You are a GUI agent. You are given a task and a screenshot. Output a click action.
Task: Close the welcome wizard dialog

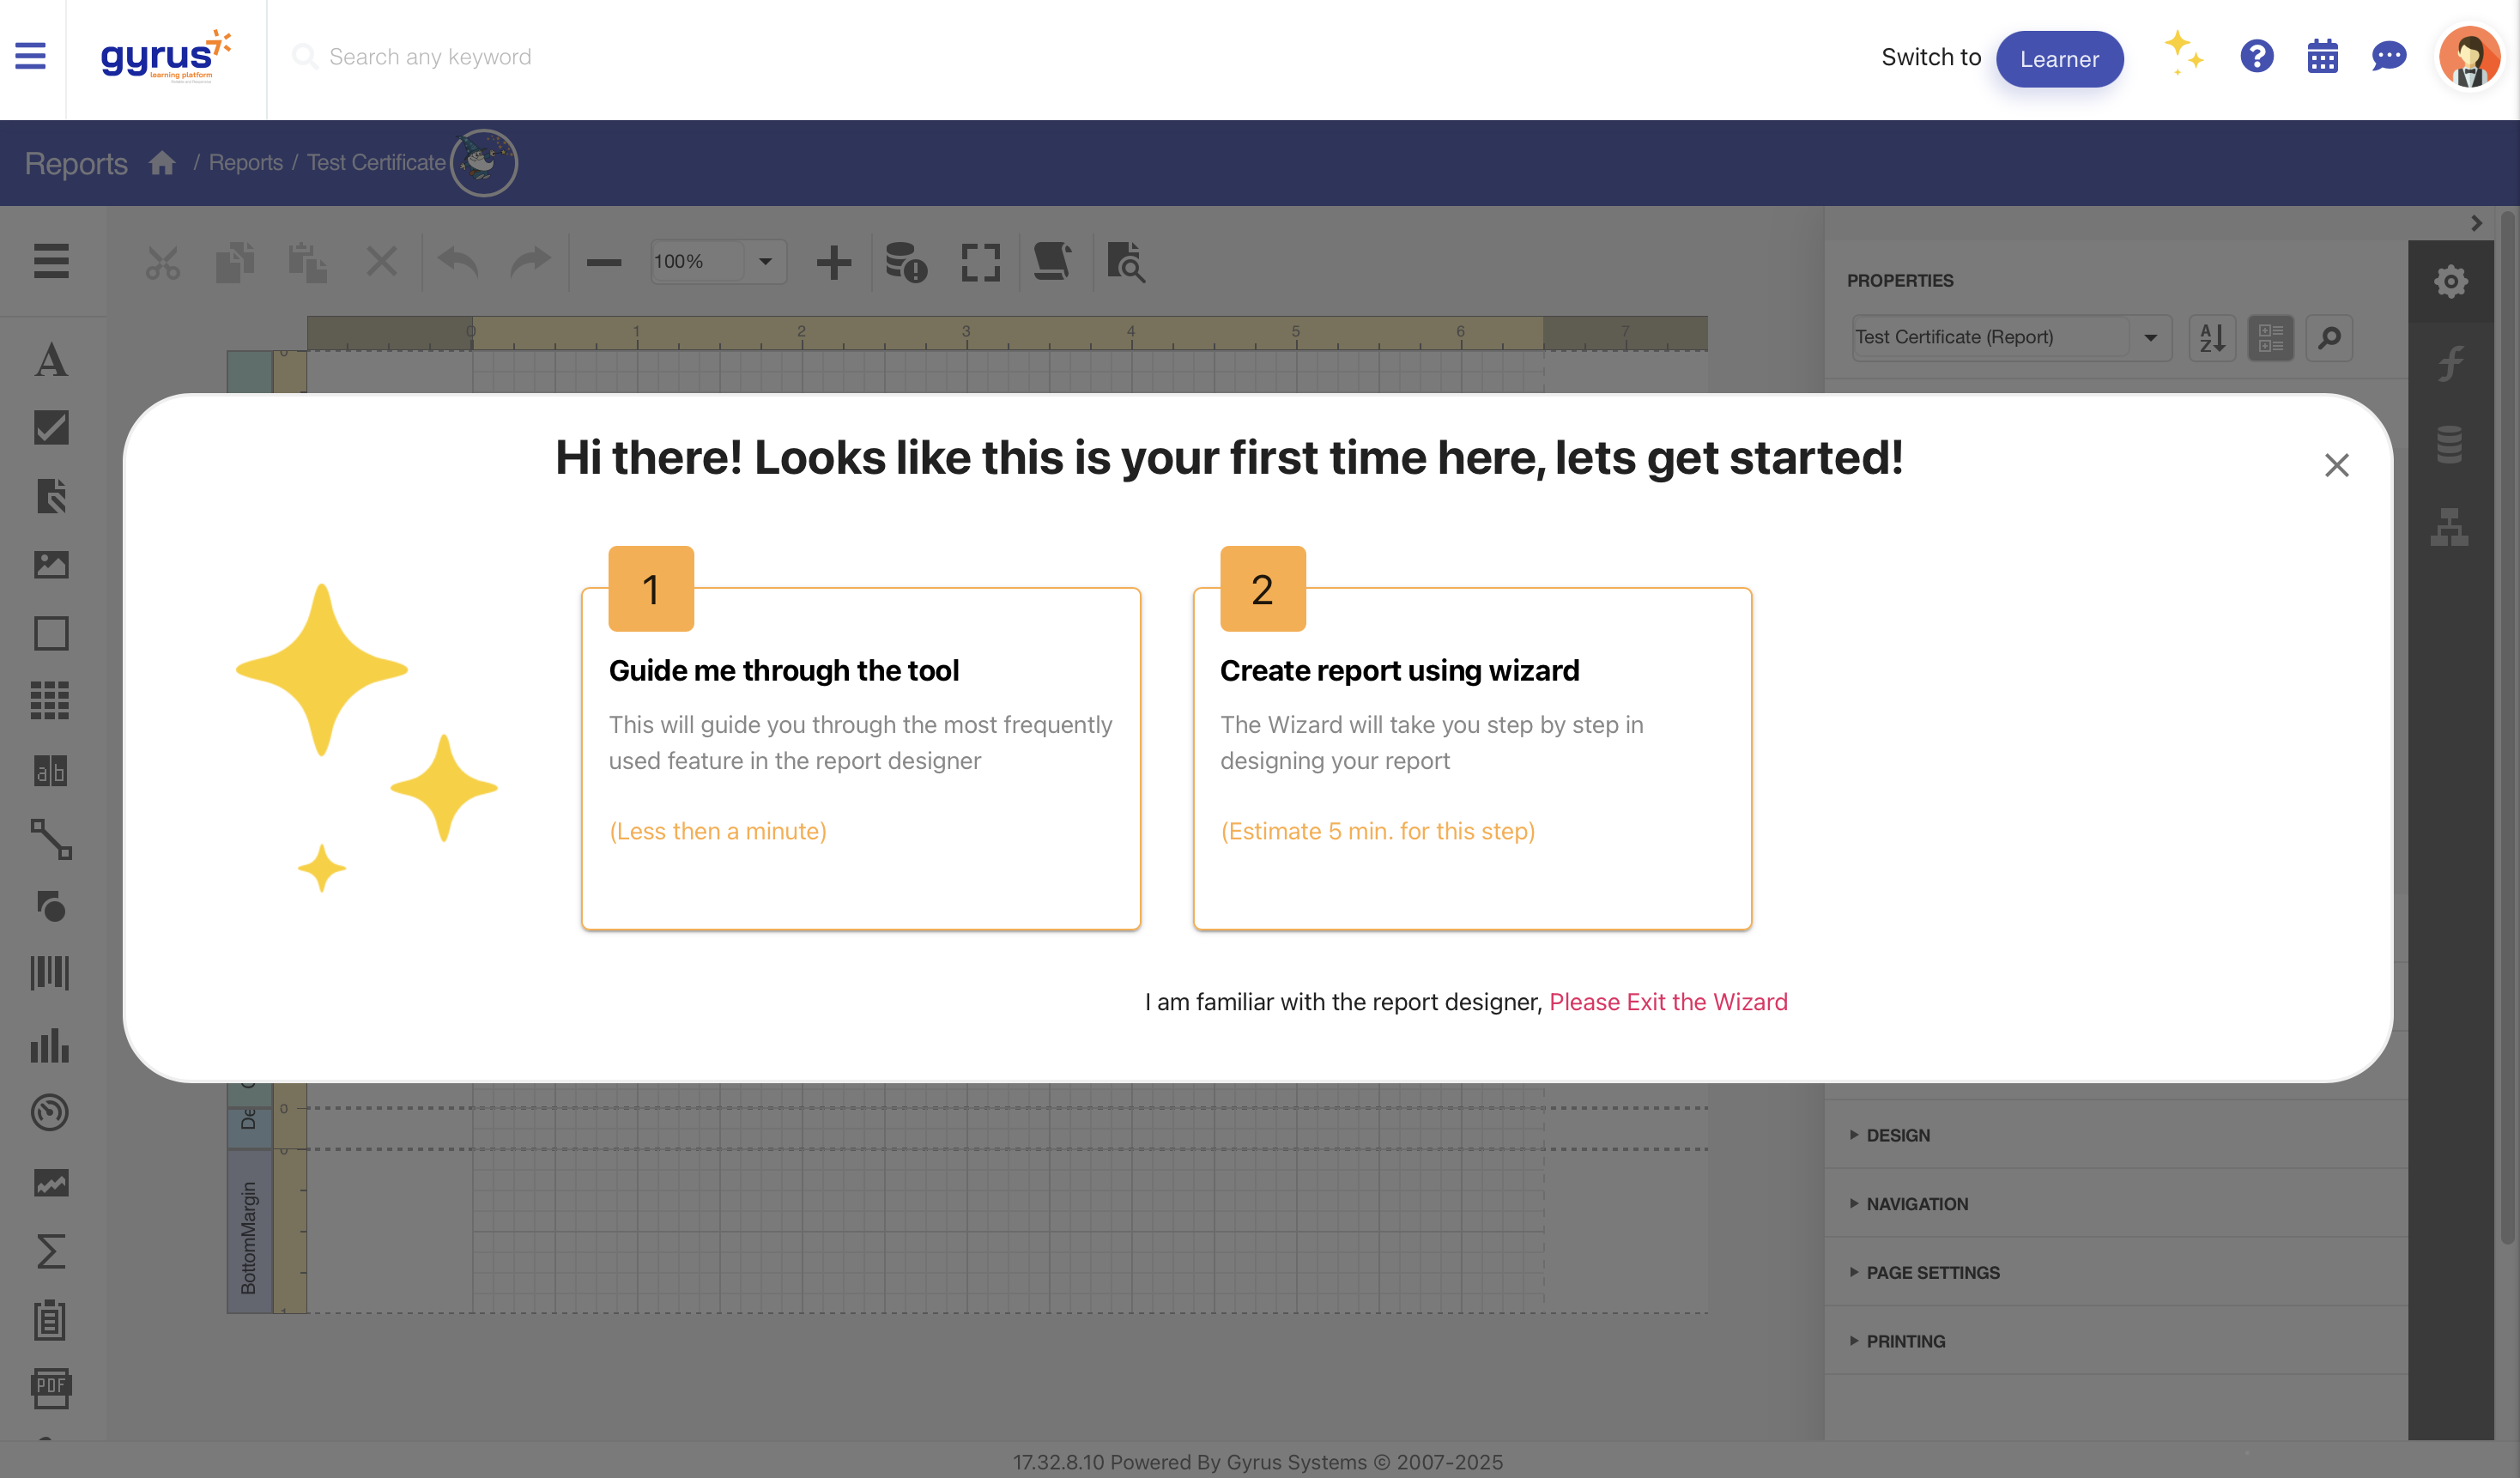(x=2336, y=465)
